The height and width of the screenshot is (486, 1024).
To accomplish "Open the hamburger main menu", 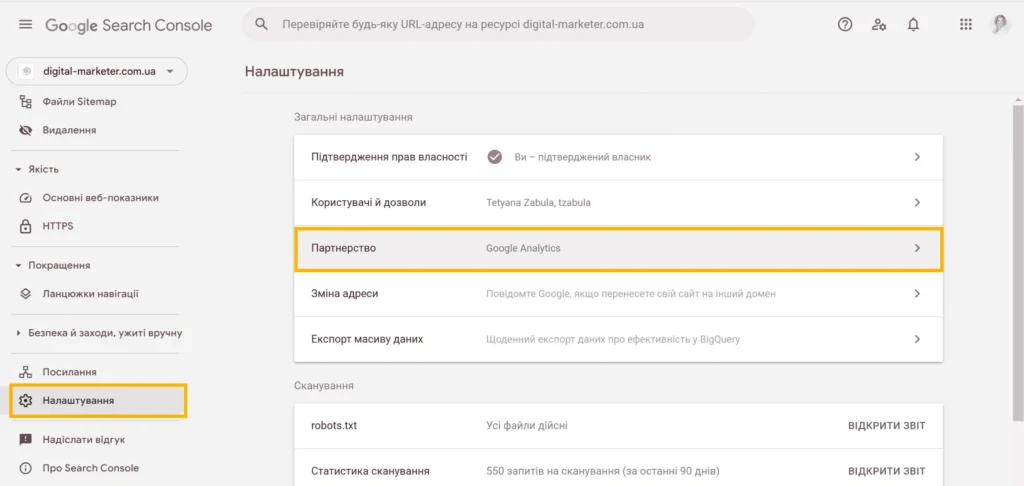I will [x=25, y=25].
